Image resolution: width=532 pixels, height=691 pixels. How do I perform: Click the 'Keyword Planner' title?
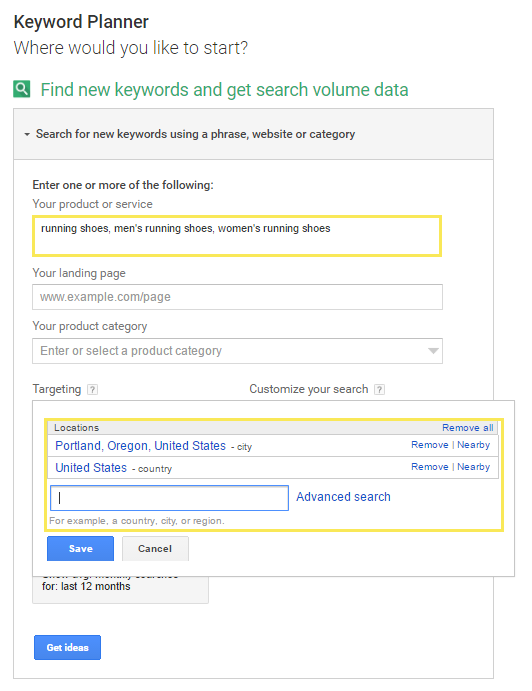click(x=81, y=22)
